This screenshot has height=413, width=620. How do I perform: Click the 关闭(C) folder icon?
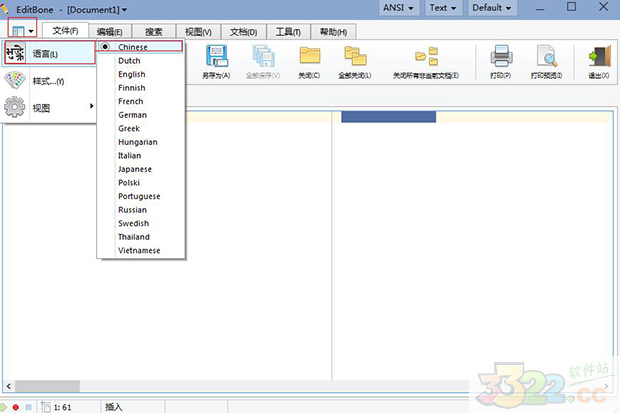[x=309, y=56]
